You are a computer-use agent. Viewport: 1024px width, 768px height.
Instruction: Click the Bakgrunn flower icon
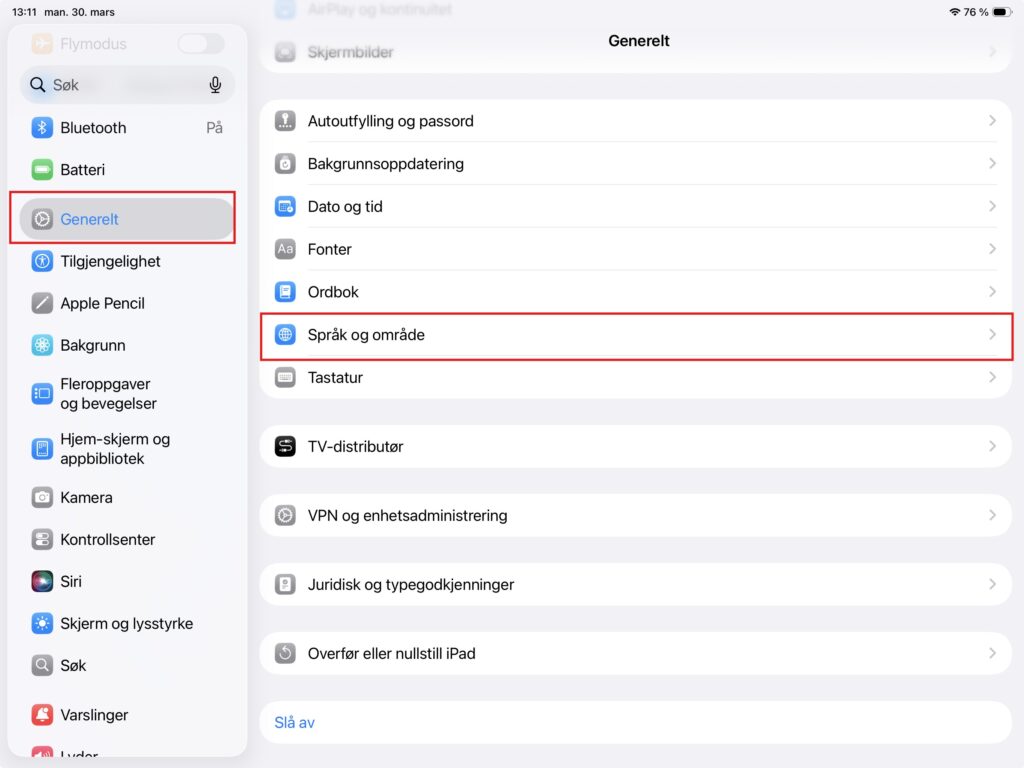(x=42, y=345)
